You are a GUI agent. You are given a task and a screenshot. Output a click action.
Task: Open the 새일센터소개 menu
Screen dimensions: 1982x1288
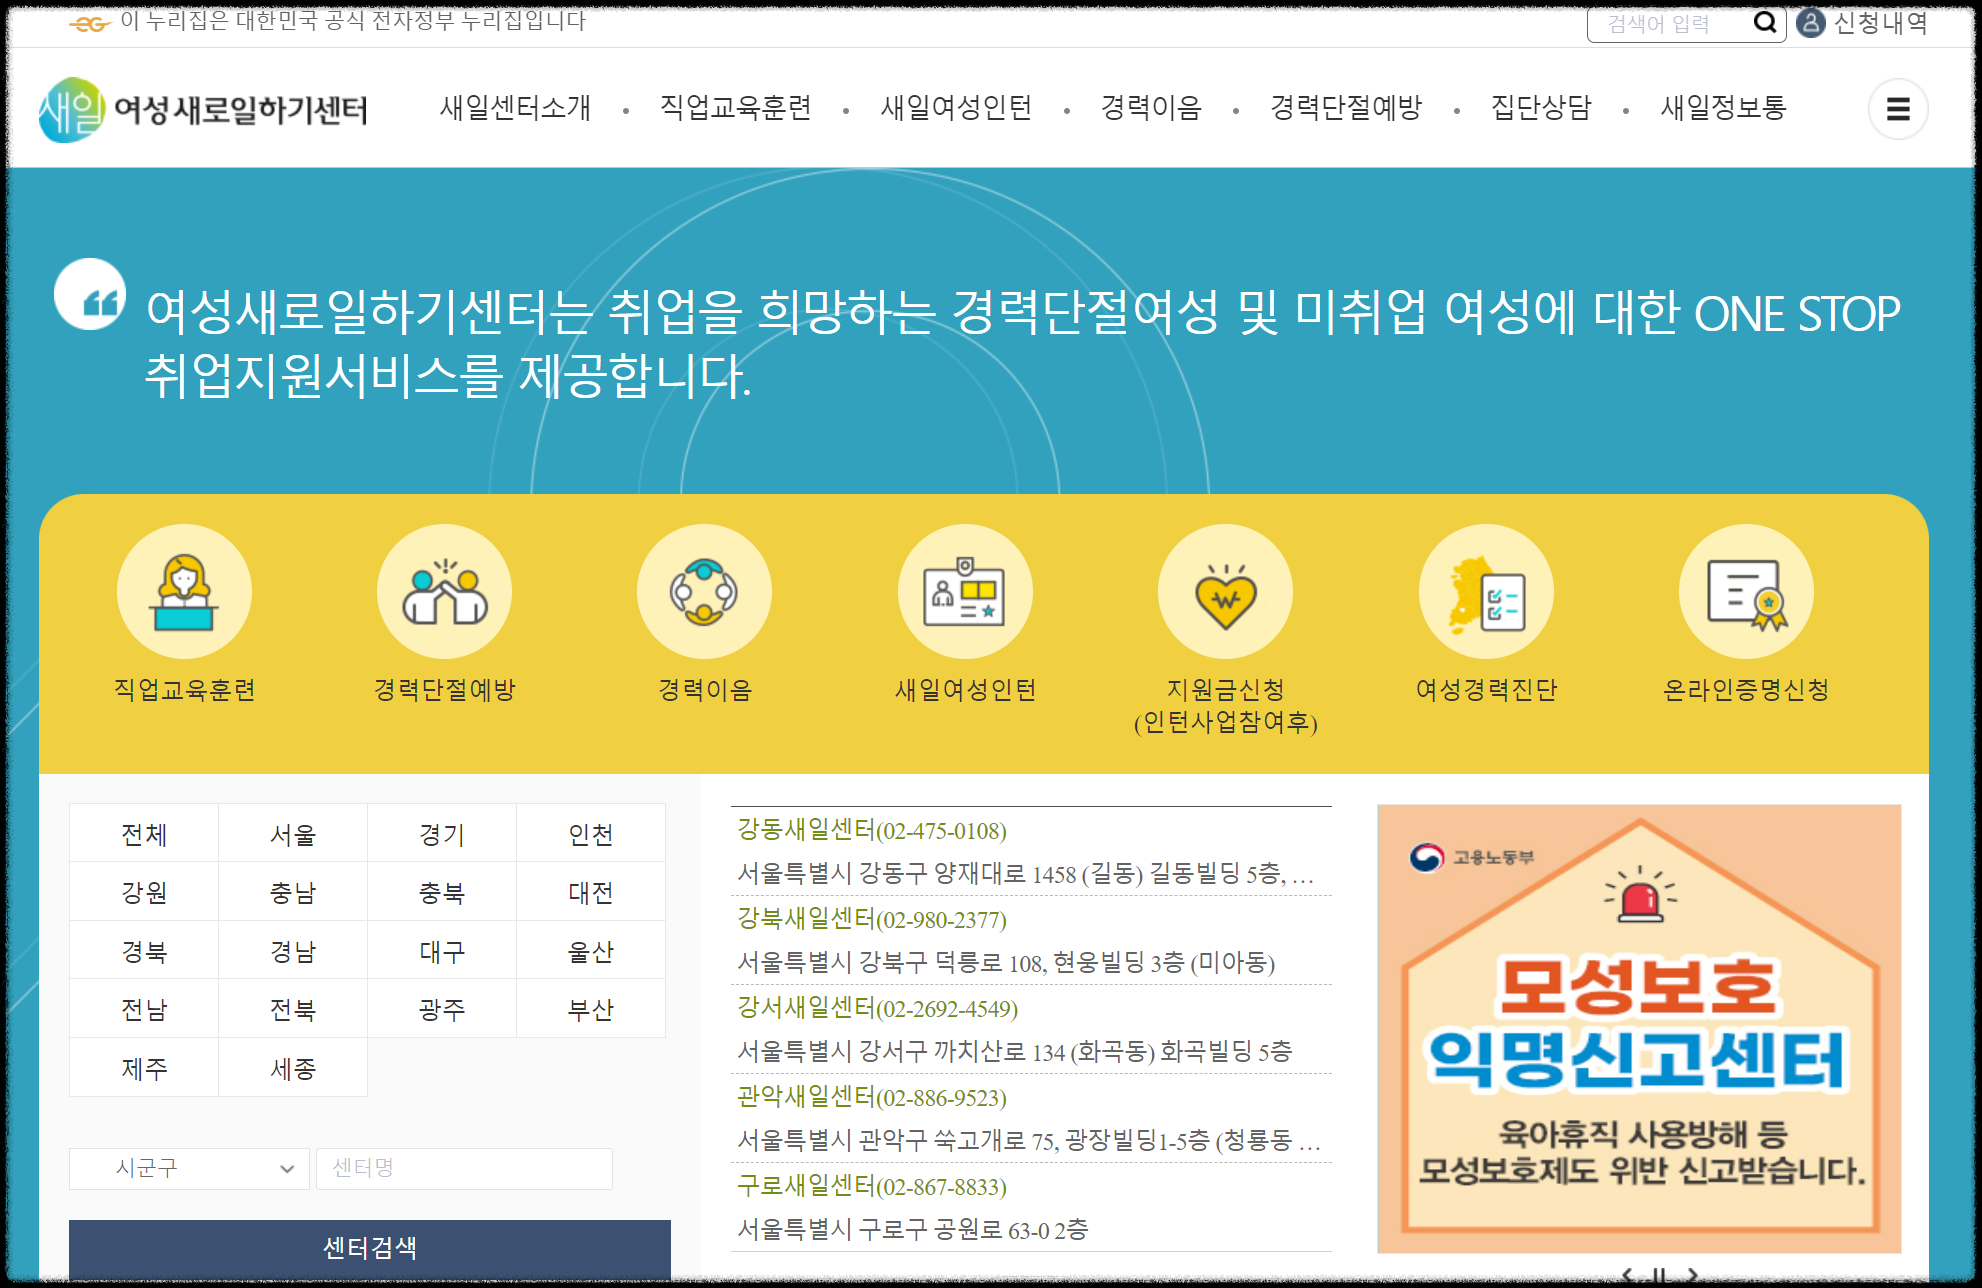515,108
